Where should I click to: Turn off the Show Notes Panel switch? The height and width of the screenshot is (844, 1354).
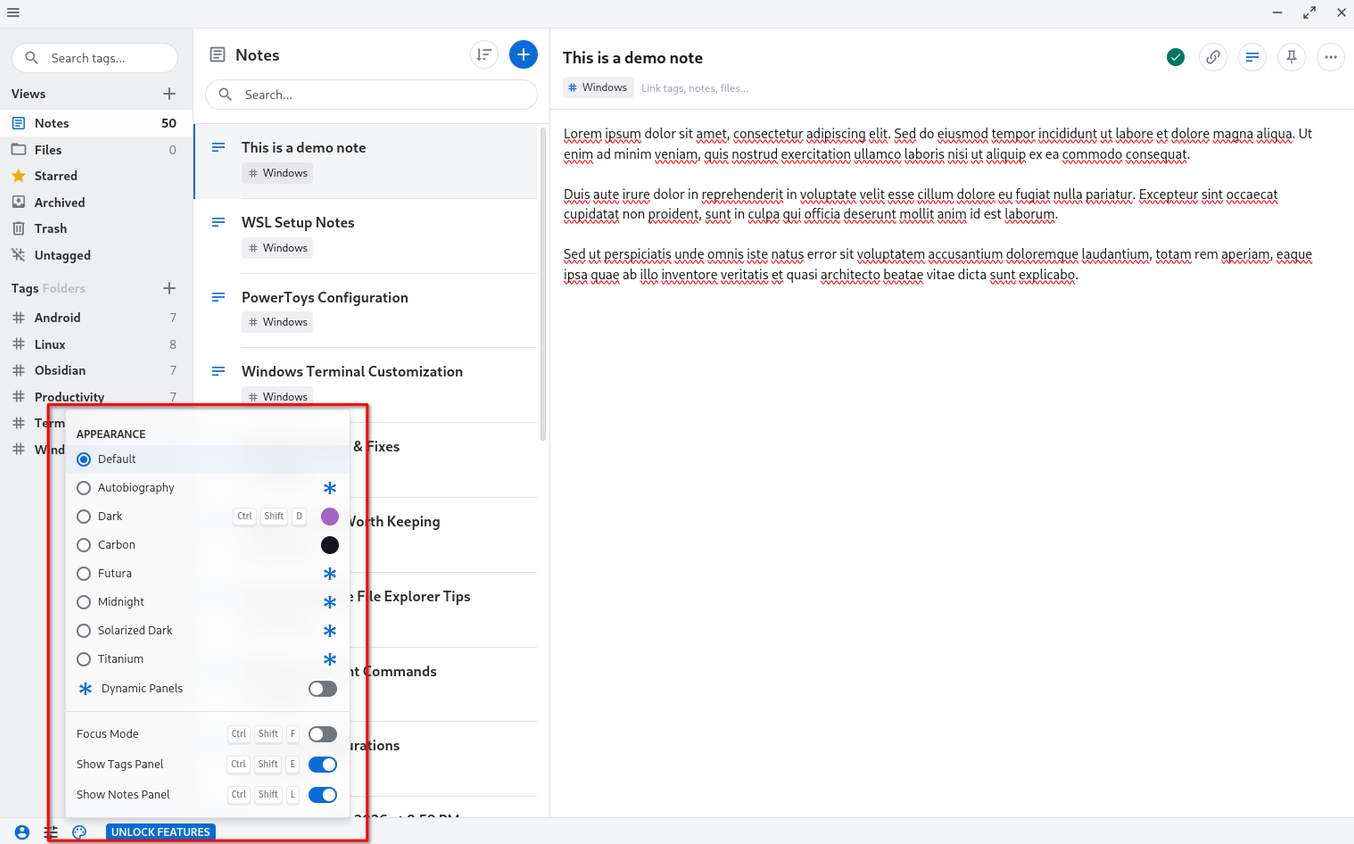click(x=322, y=795)
